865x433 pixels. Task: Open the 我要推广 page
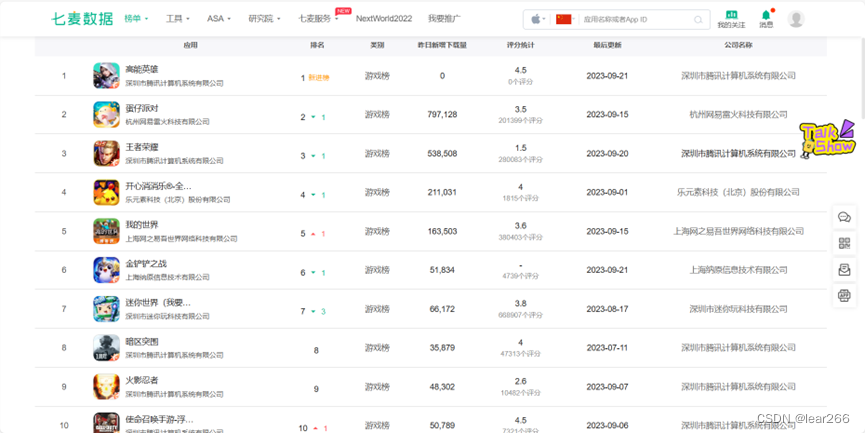(x=444, y=19)
